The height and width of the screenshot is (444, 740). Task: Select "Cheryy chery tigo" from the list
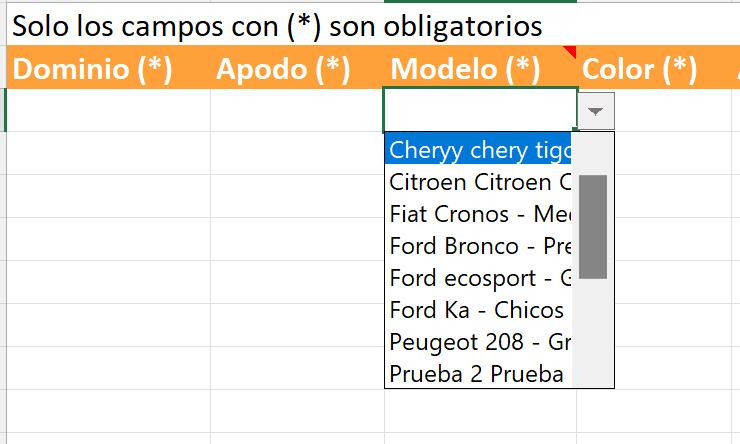(478, 150)
